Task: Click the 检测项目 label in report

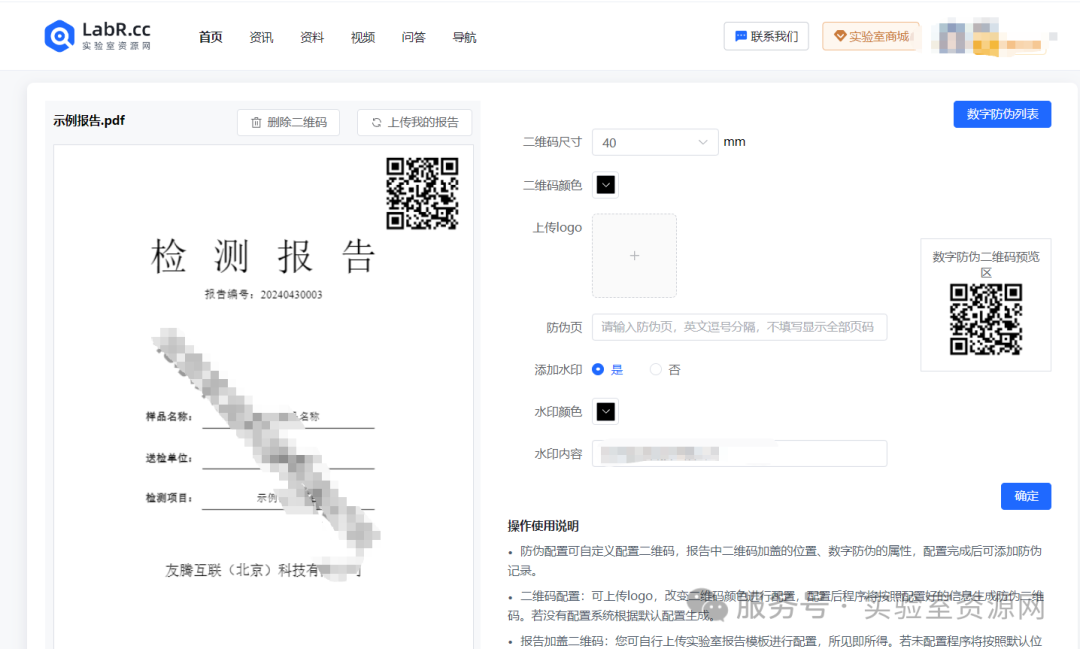Action: (x=169, y=497)
